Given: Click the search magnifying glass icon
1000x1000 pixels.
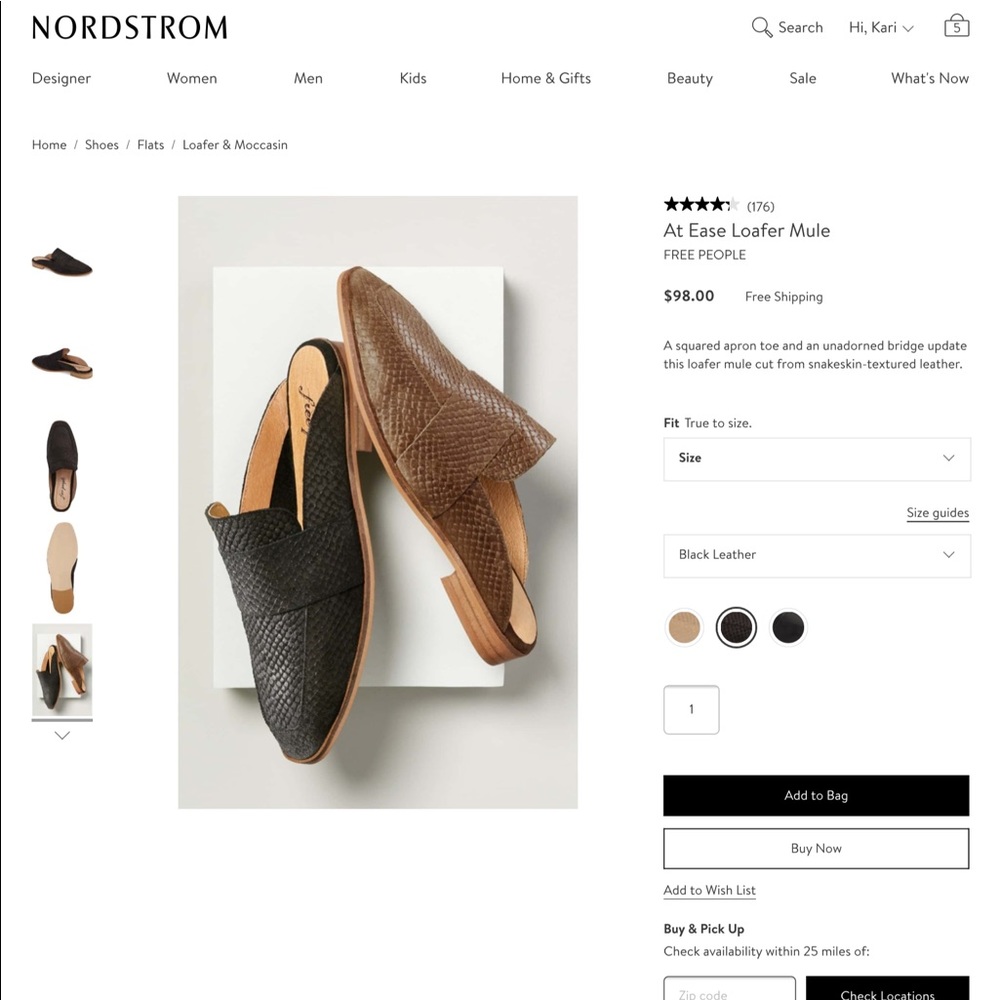Looking at the screenshot, I should click(x=762, y=27).
